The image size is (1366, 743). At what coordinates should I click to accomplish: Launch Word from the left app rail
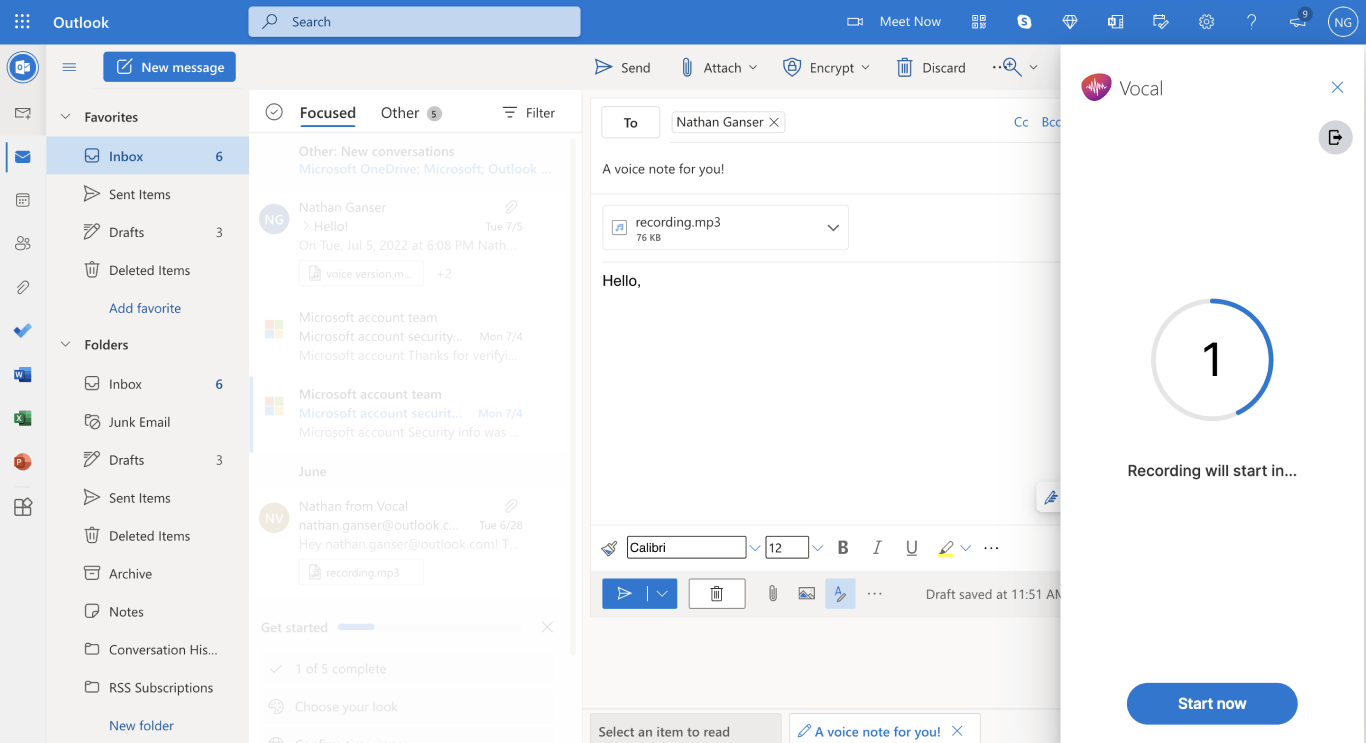[x=22, y=374]
